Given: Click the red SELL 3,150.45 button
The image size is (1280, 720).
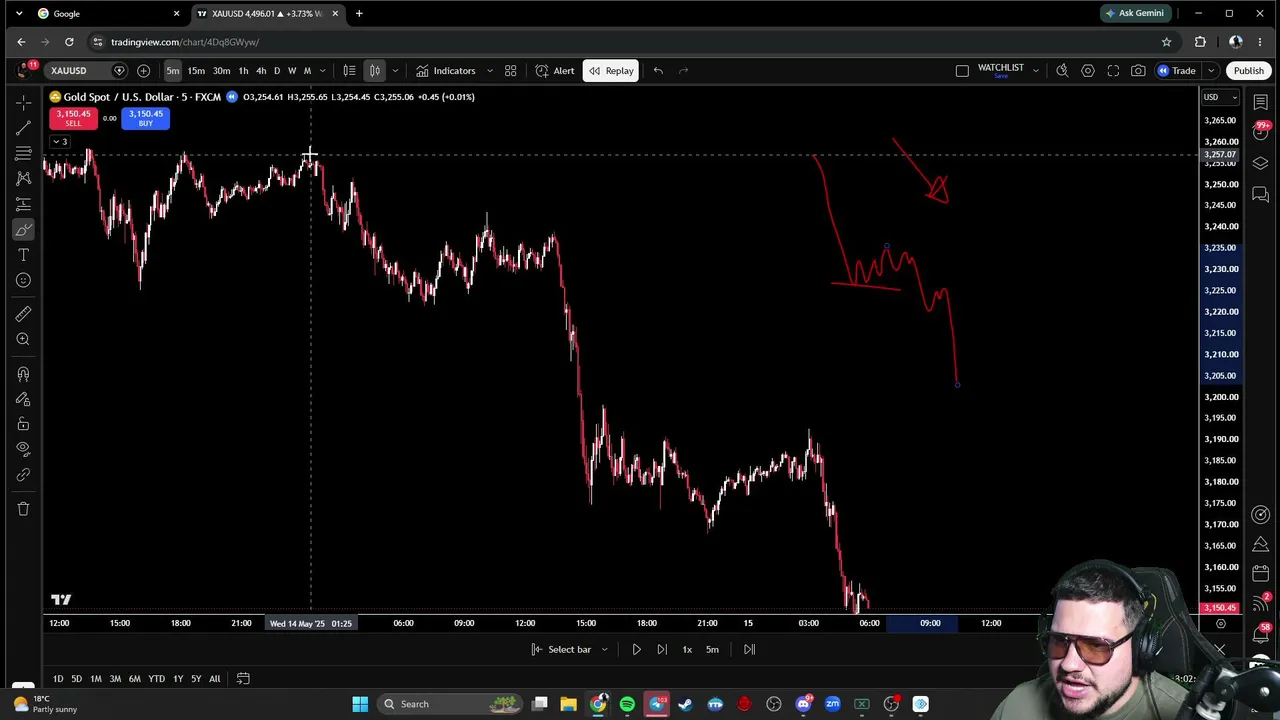Looking at the screenshot, I should [x=73, y=118].
